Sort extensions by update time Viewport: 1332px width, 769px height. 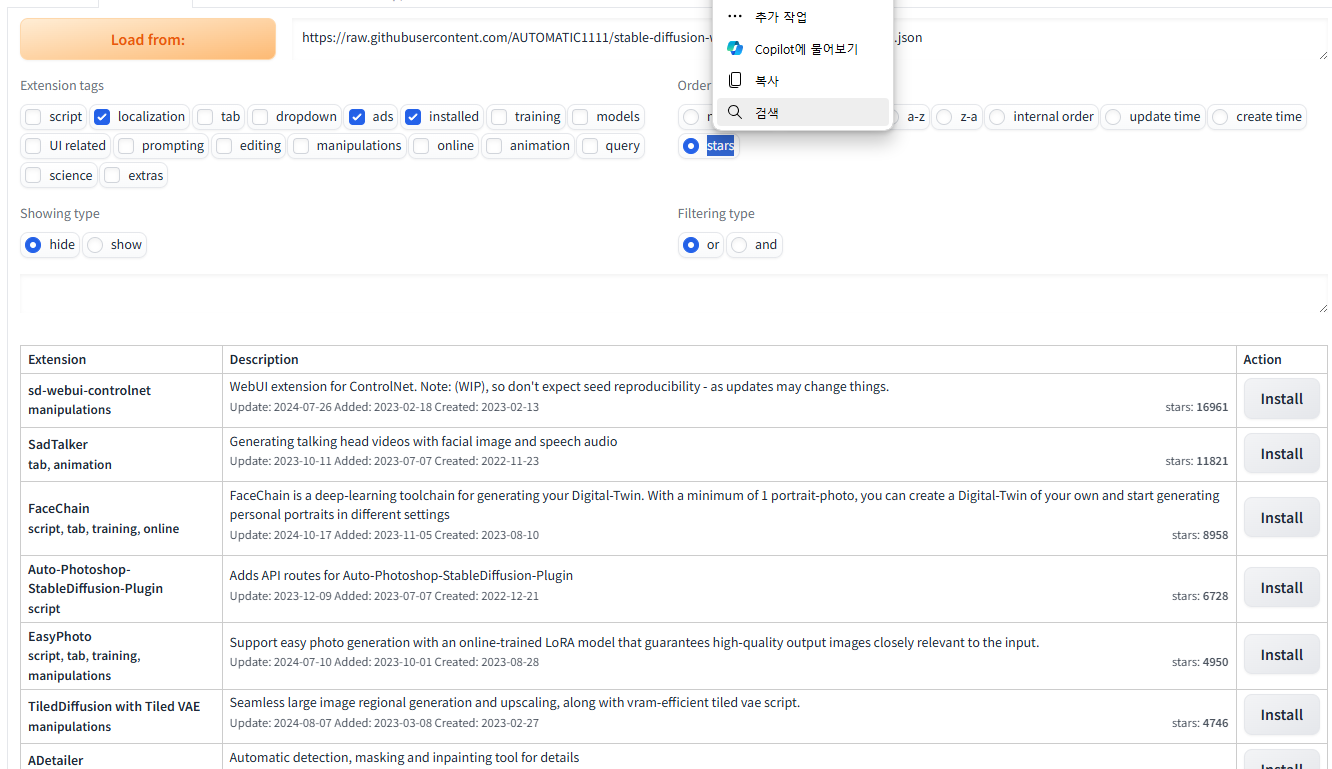click(1113, 117)
